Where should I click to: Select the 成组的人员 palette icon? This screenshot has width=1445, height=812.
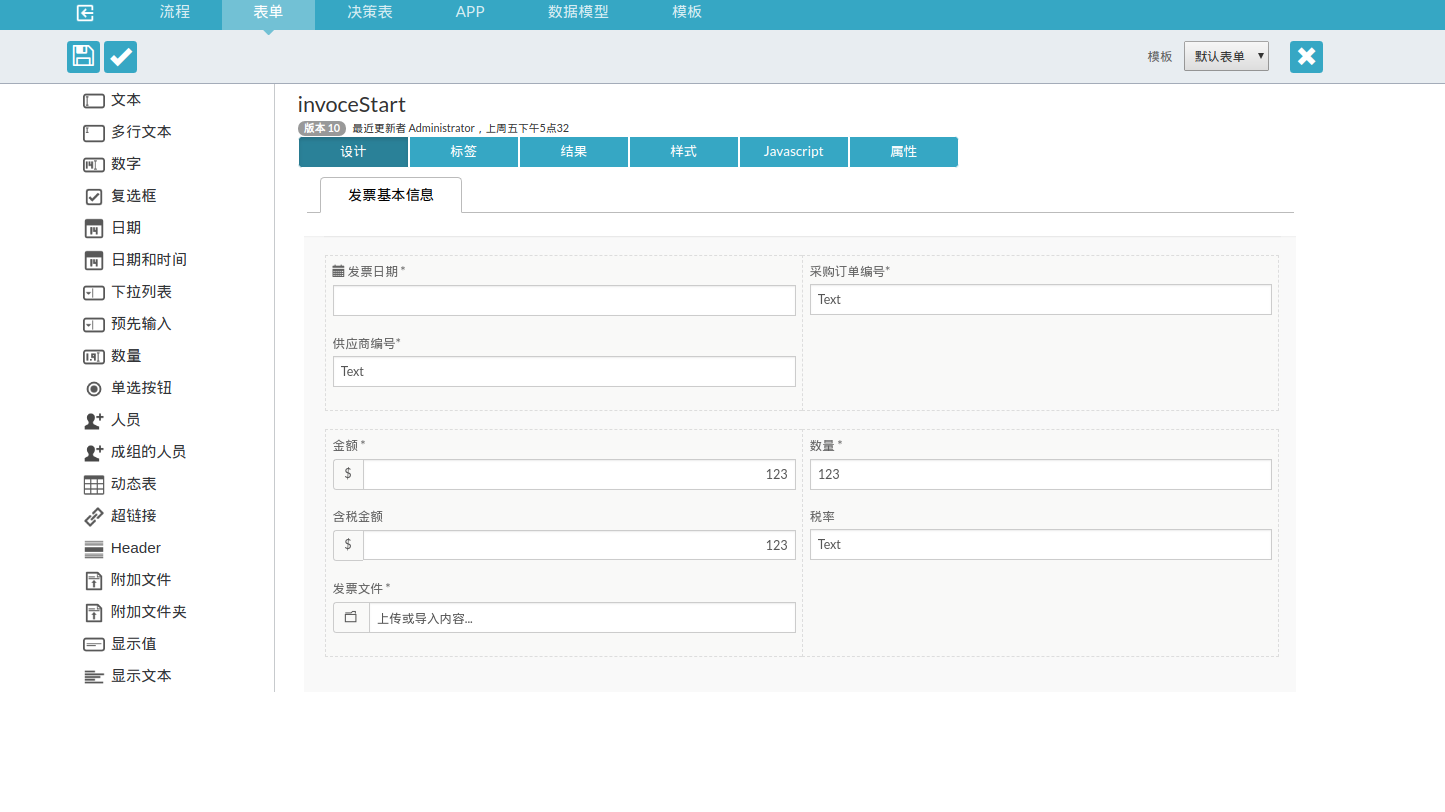pyautogui.click(x=94, y=453)
